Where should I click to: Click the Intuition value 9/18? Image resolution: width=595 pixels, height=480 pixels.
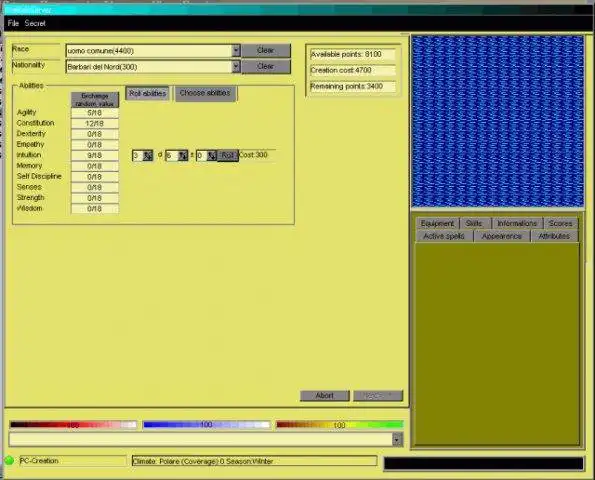click(x=95, y=156)
